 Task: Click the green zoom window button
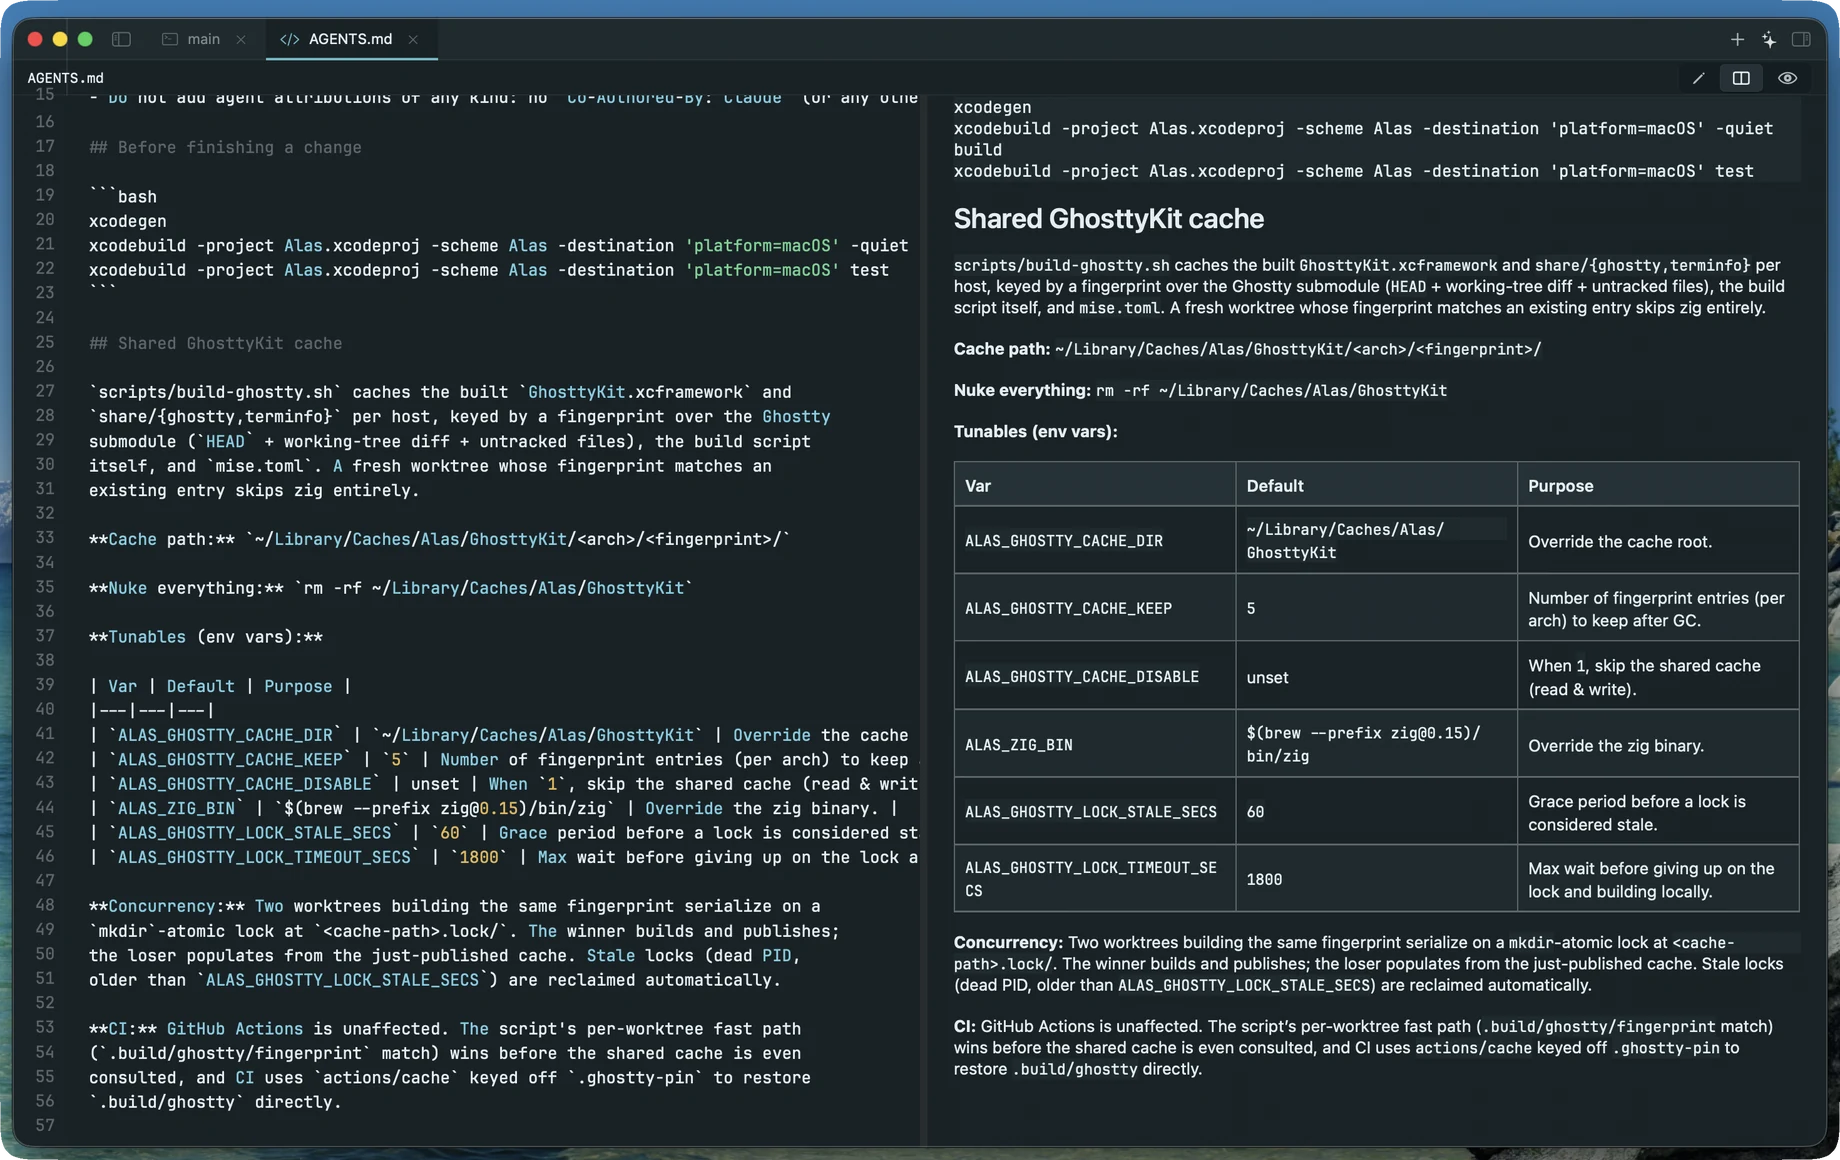[85, 39]
